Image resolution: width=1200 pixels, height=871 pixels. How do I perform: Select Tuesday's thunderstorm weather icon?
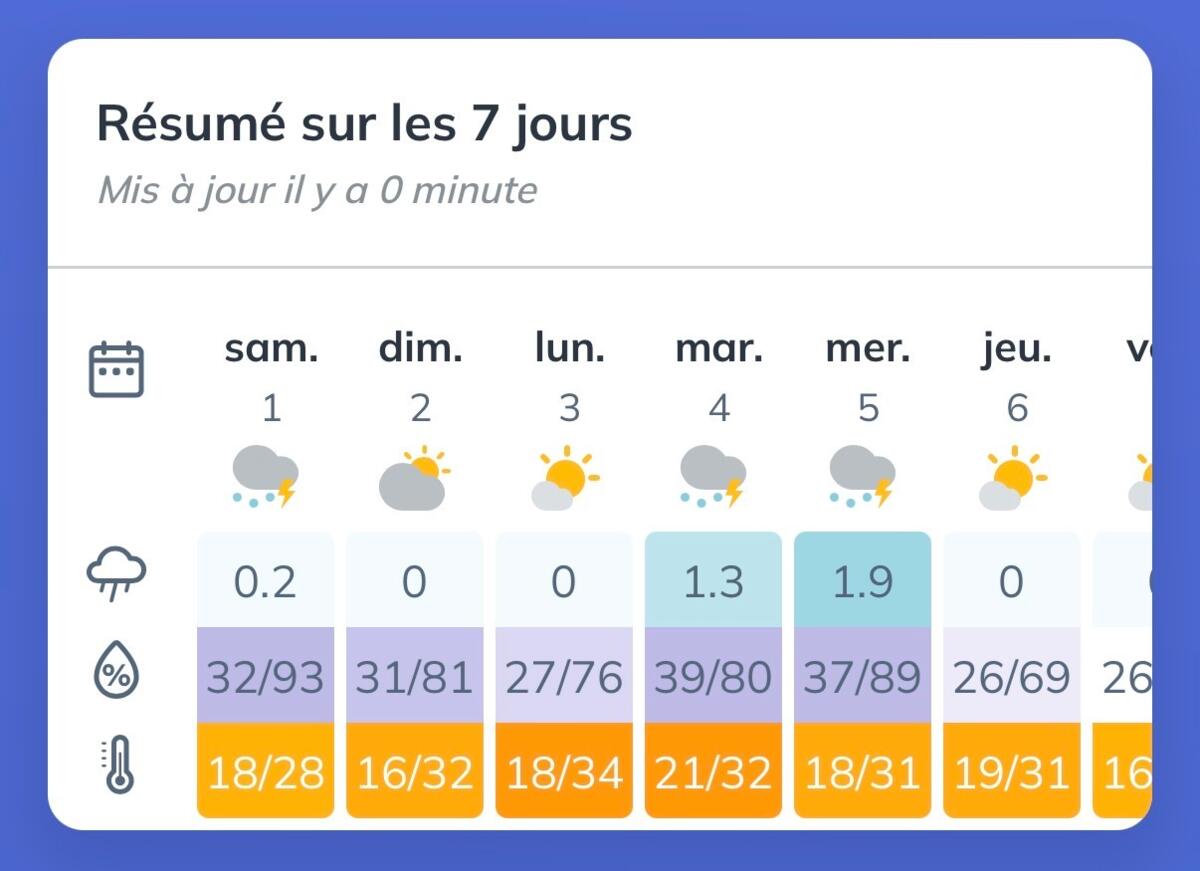click(713, 477)
